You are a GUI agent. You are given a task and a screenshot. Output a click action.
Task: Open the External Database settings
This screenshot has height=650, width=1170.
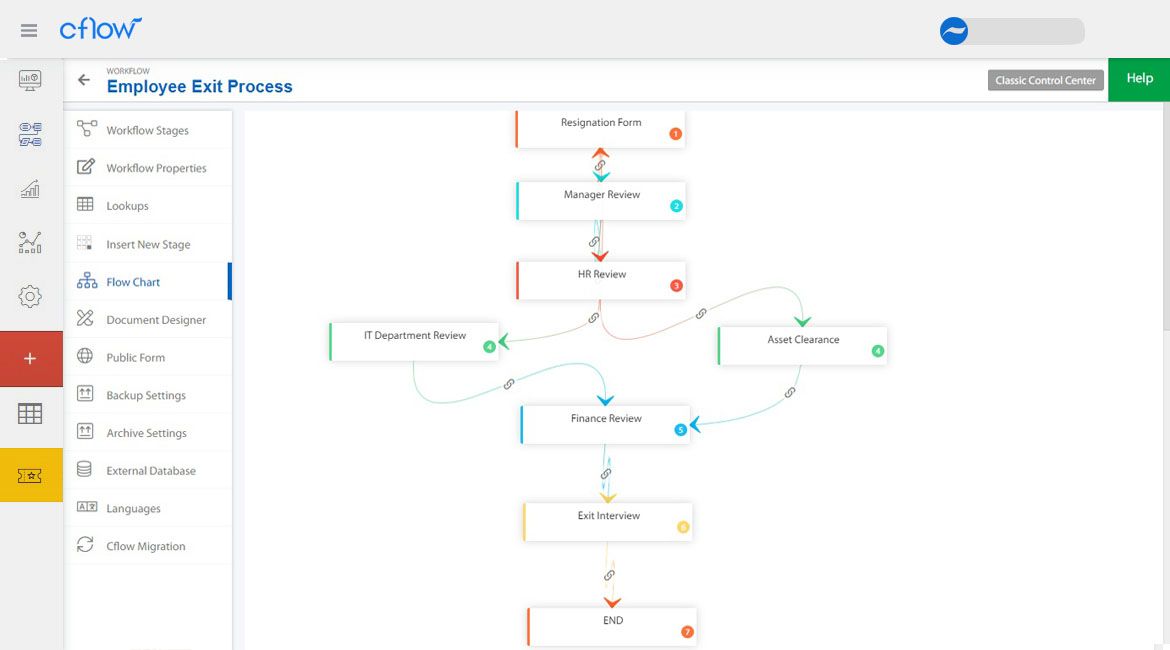(152, 470)
